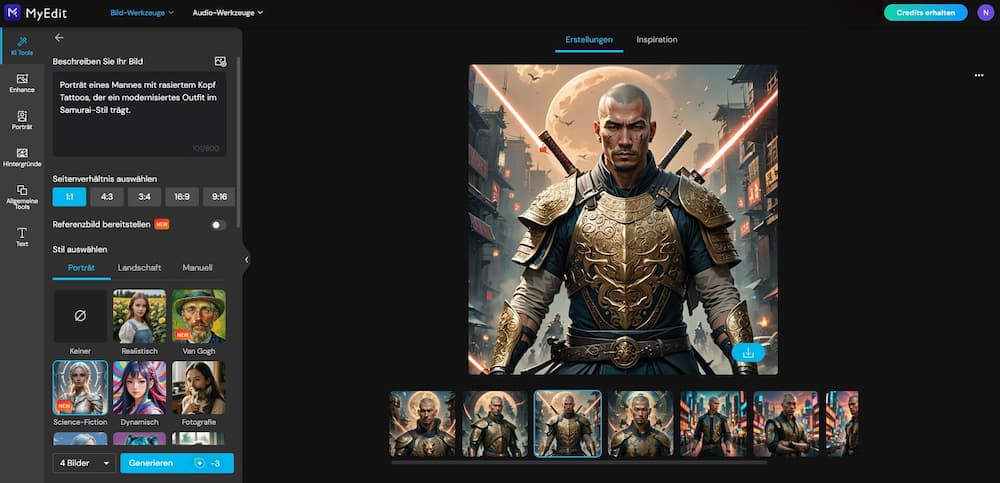1000x483 pixels.
Task: Open the highlighted third generated thumbnail
Action: point(568,424)
